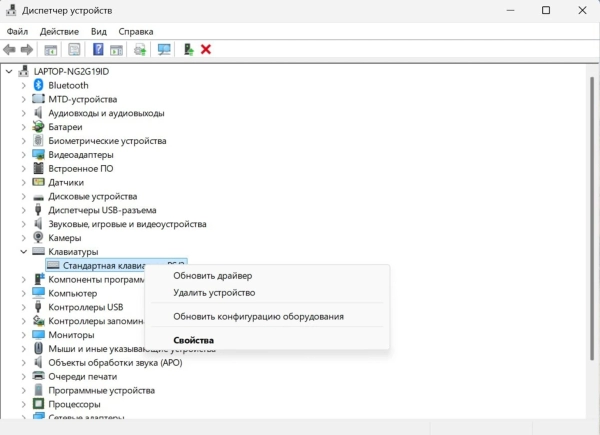Open Свойства from the context menu
The width and height of the screenshot is (600, 435).
pyautogui.click(x=194, y=340)
